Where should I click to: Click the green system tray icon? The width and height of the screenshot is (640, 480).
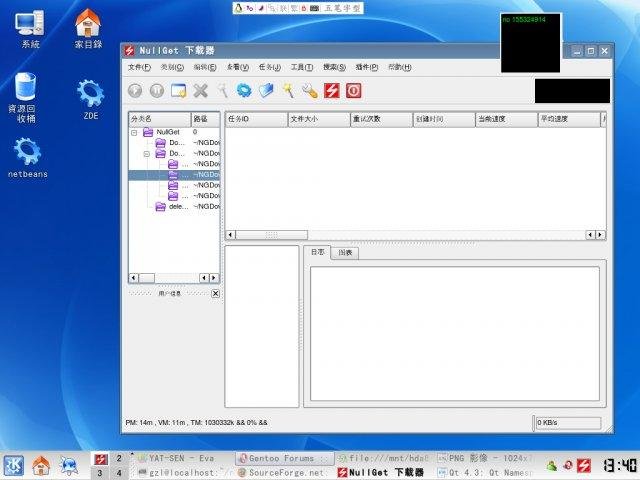[552, 466]
